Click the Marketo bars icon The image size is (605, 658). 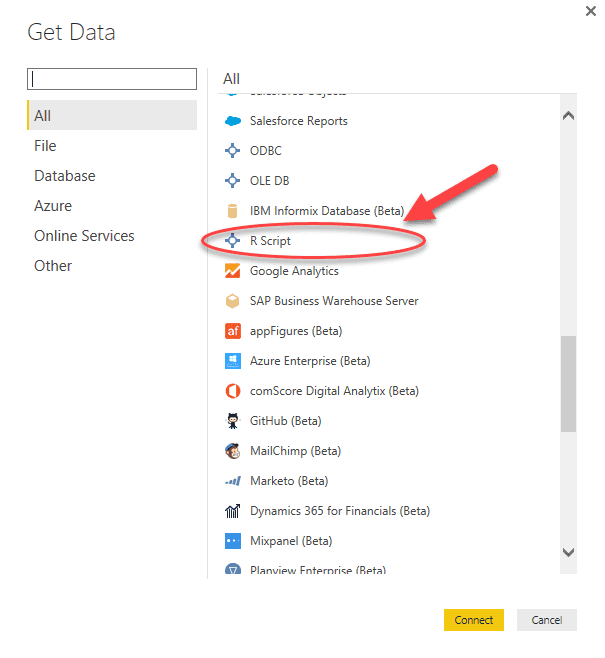tap(233, 481)
